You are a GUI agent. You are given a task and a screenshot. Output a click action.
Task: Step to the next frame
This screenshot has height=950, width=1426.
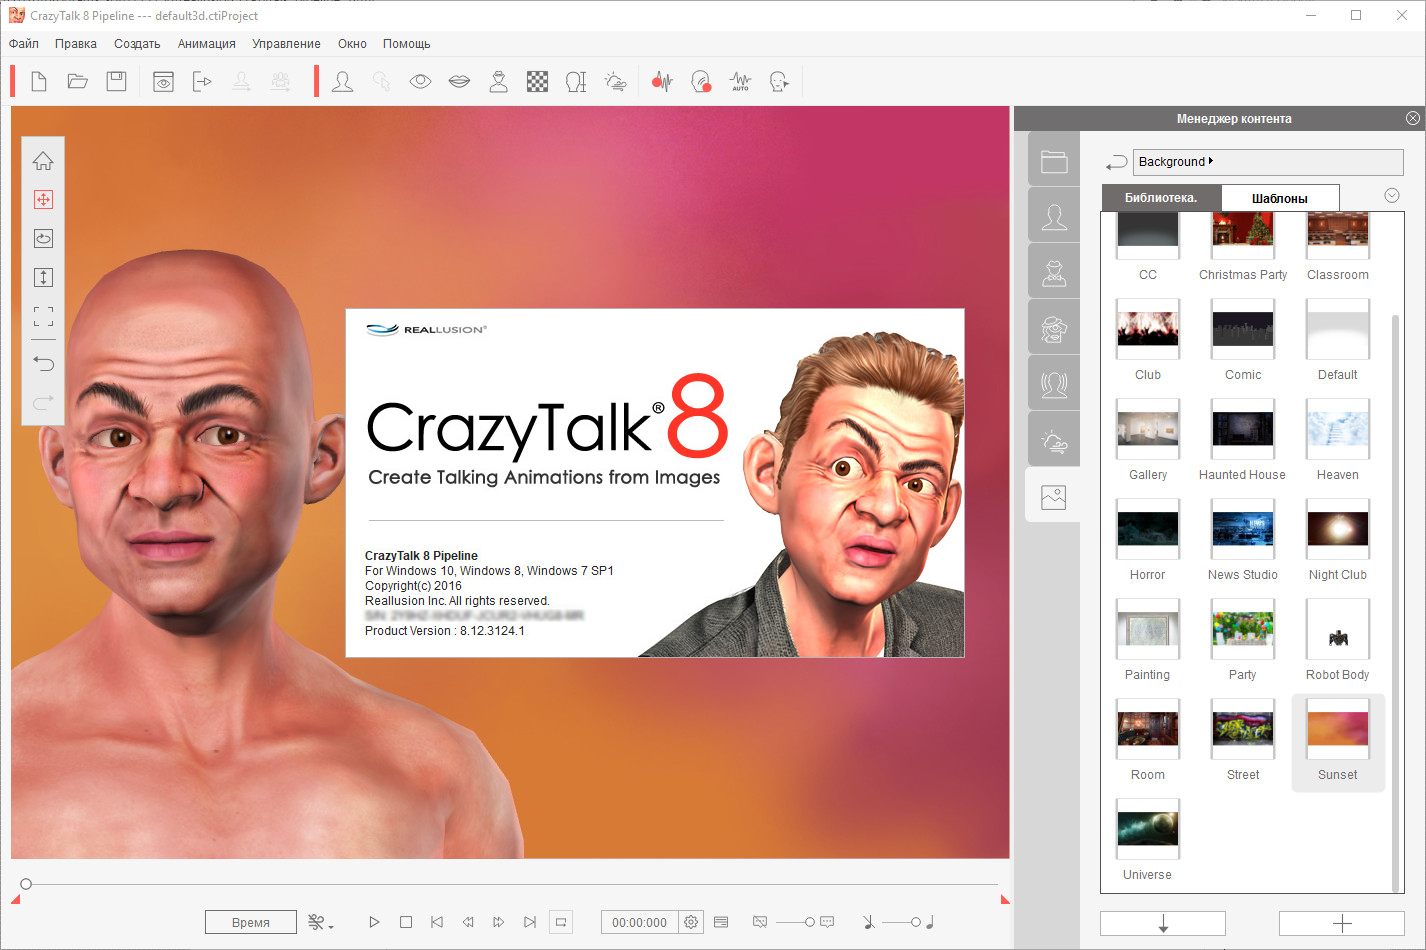pyautogui.click(x=499, y=922)
